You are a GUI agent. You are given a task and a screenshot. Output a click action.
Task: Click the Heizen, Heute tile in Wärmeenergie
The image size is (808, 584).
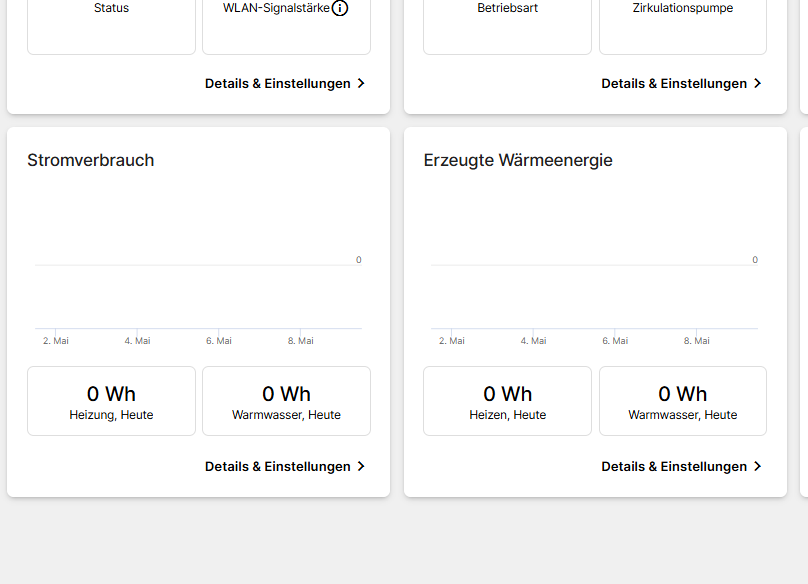click(507, 401)
